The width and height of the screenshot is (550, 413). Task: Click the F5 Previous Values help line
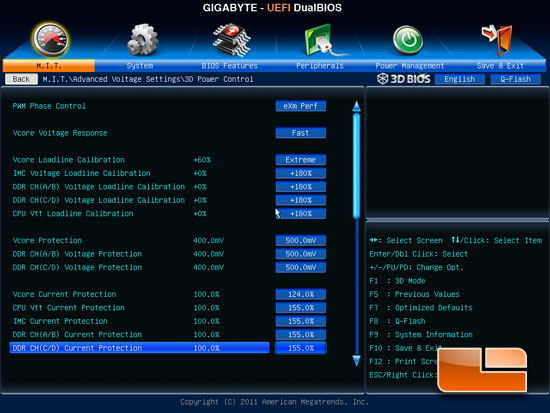pos(415,294)
